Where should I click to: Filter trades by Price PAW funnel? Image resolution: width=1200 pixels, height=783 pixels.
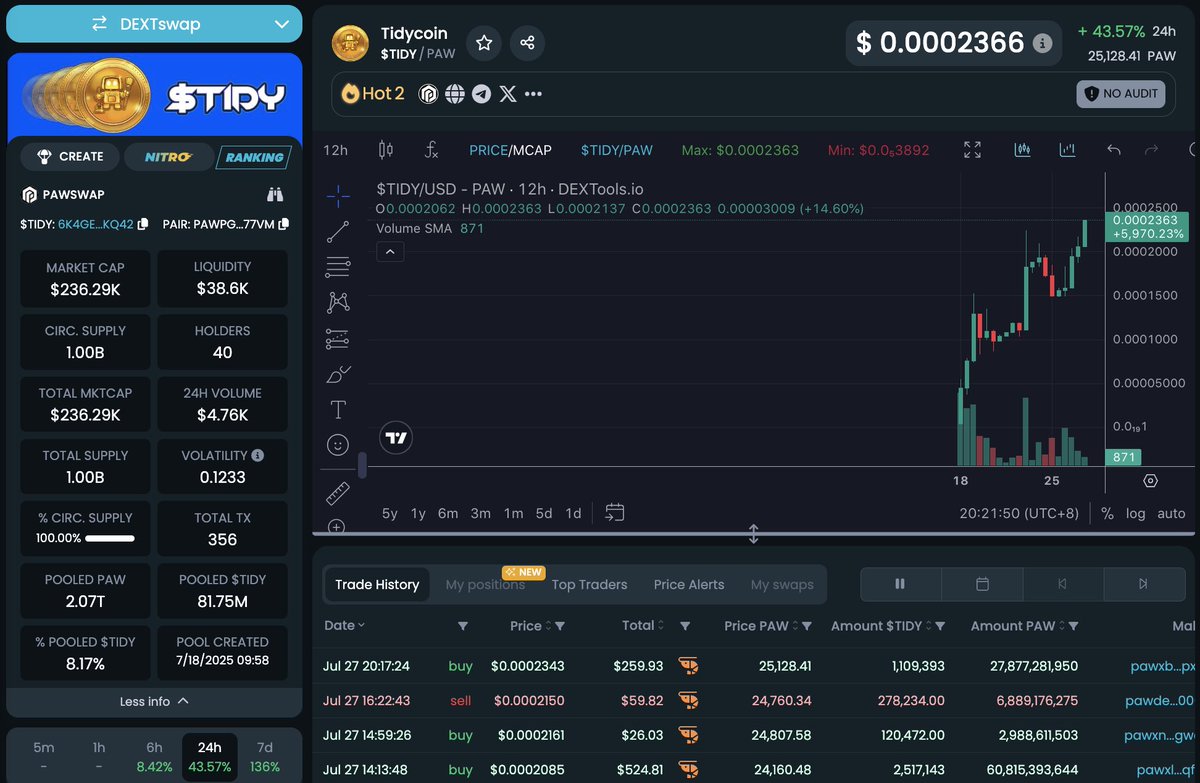806,626
